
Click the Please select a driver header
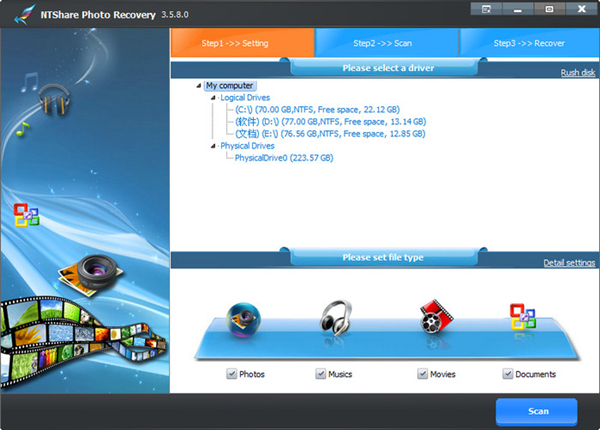[x=385, y=68]
